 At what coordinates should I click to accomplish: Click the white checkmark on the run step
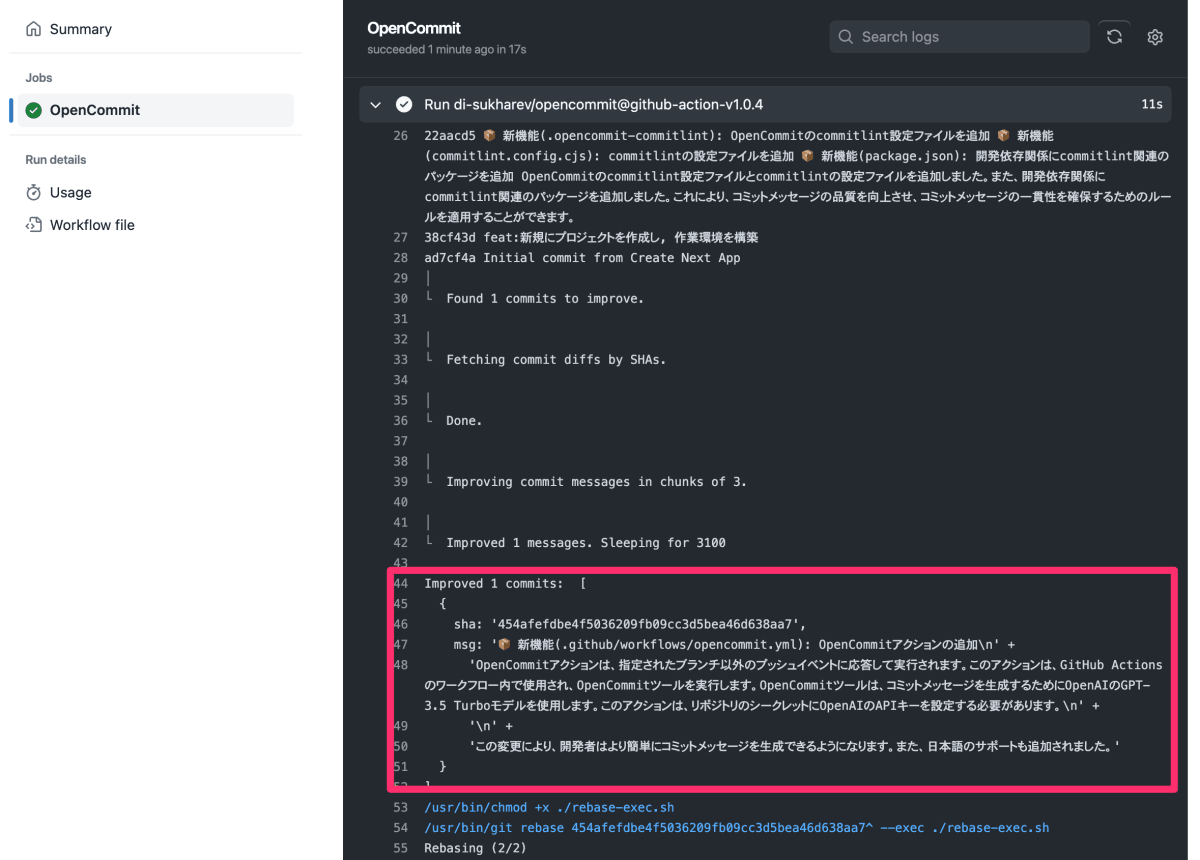pos(403,104)
